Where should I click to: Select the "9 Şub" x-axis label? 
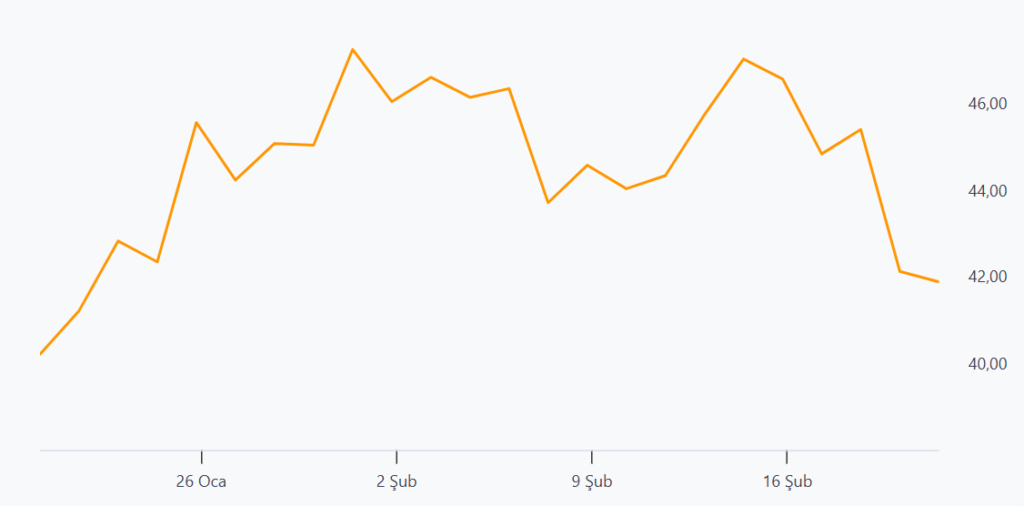click(592, 482)
